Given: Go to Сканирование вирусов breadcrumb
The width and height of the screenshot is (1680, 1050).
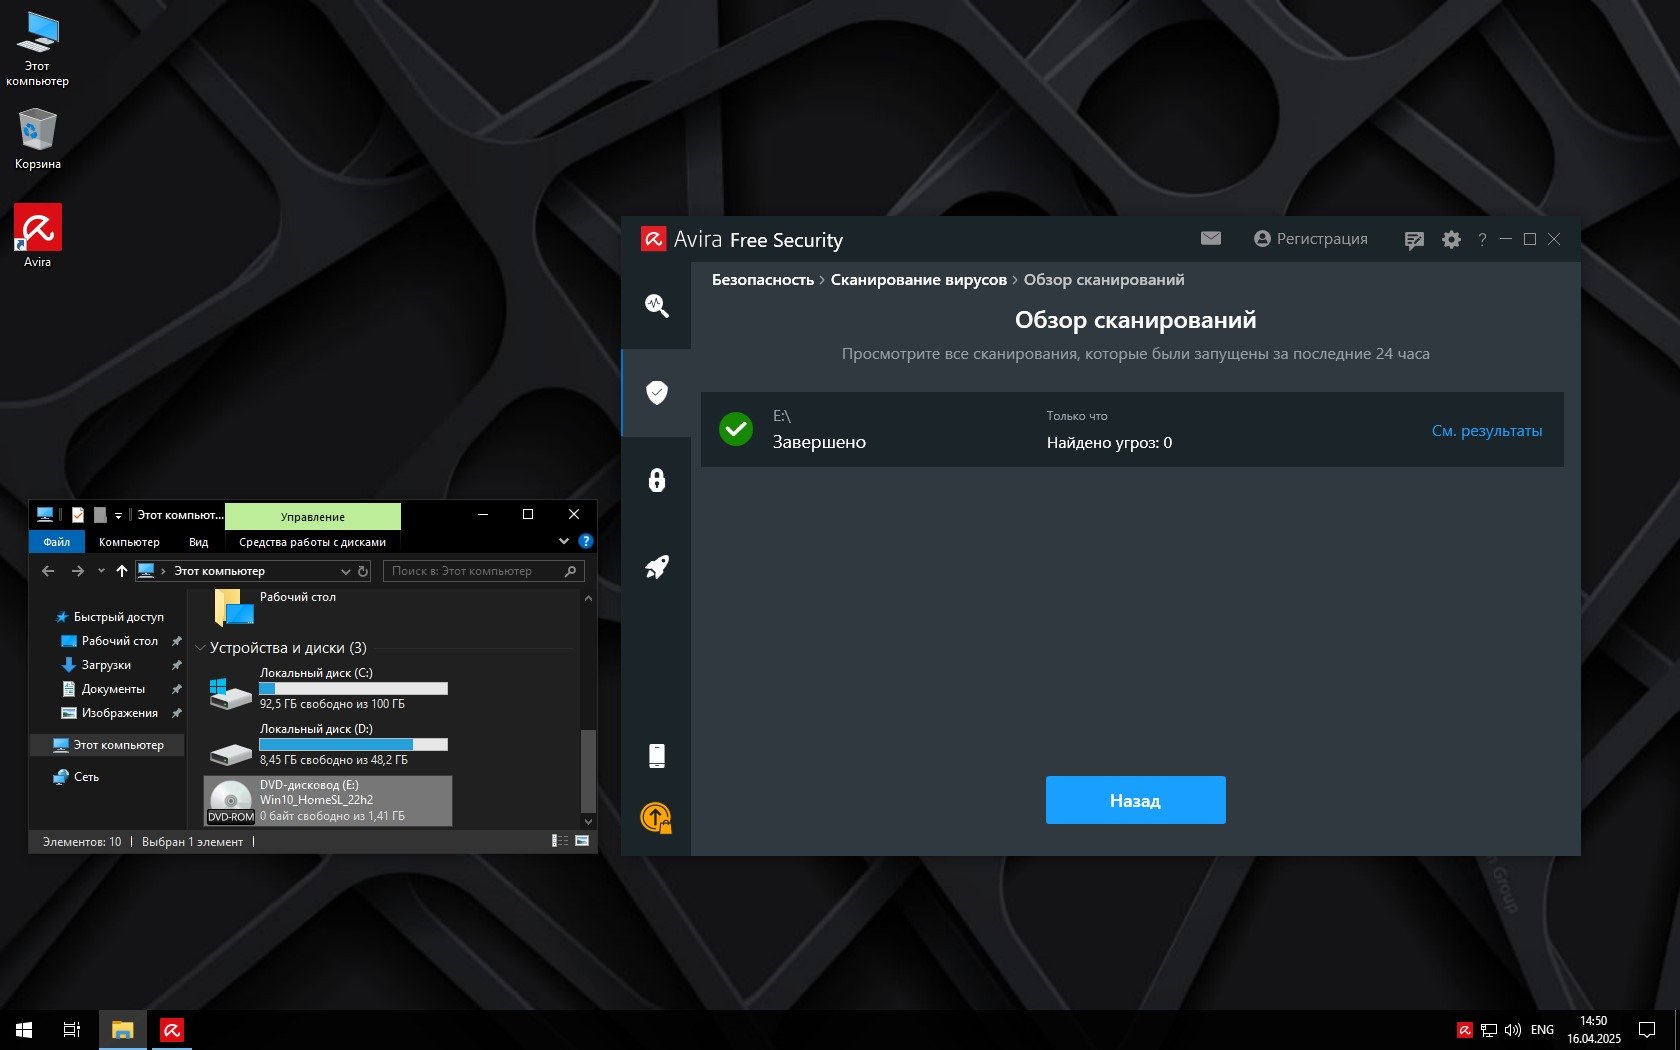Looking at the screenshot, I should 919,280.
